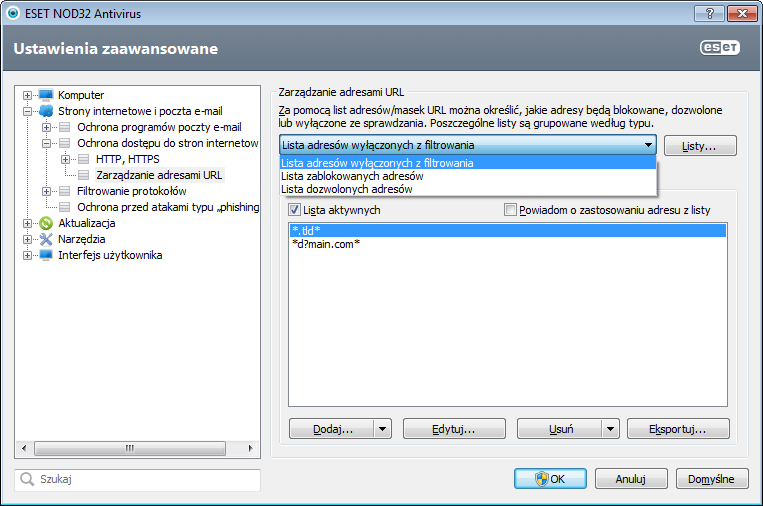Choose Lista dozwolonych adresów option
The width and height of the screenshot is (763, 506).
click(x=468, y=189)
